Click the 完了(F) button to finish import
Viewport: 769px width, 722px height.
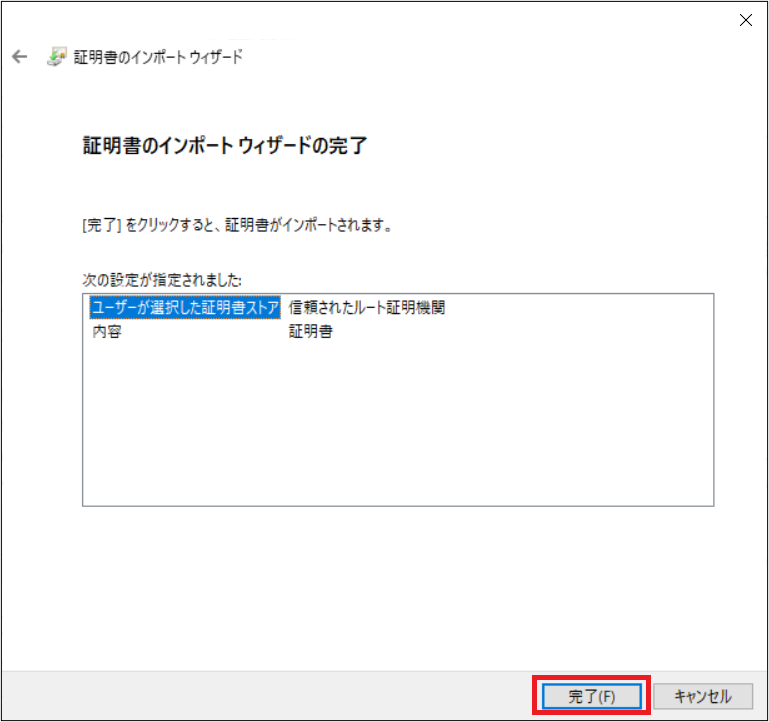(591, 696)
